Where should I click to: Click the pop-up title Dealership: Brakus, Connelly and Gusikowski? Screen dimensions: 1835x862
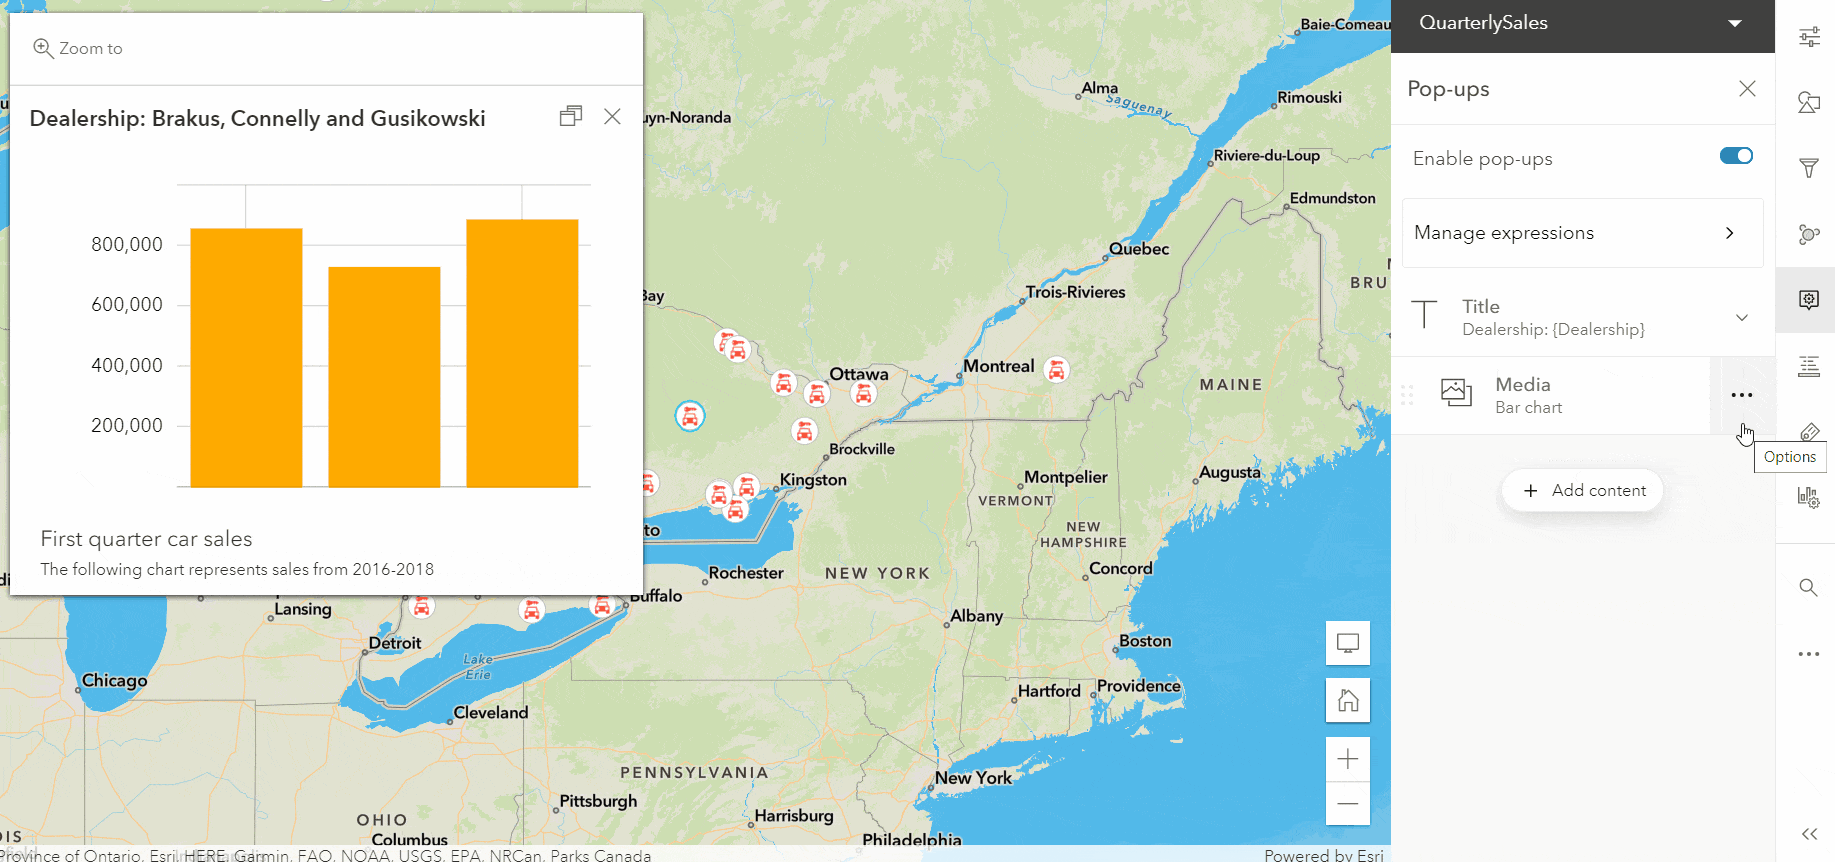(258, 118)
